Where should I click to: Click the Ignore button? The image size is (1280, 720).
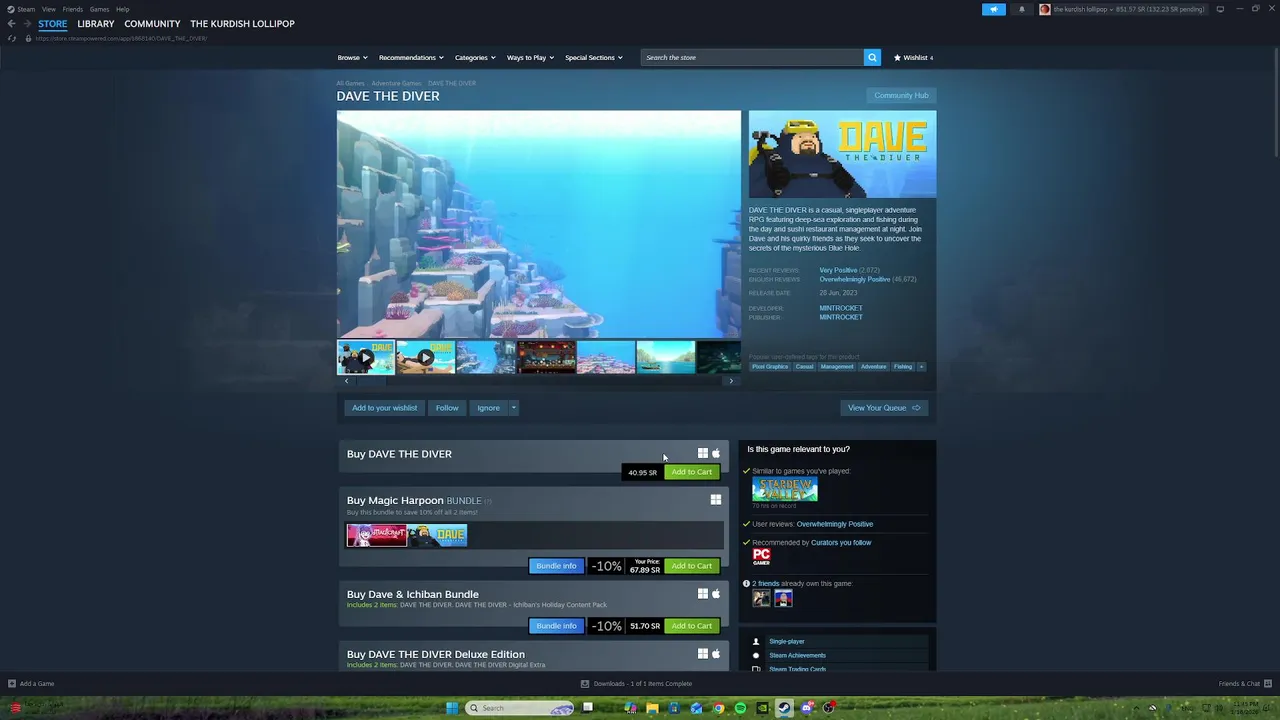[x=488, y=408]
